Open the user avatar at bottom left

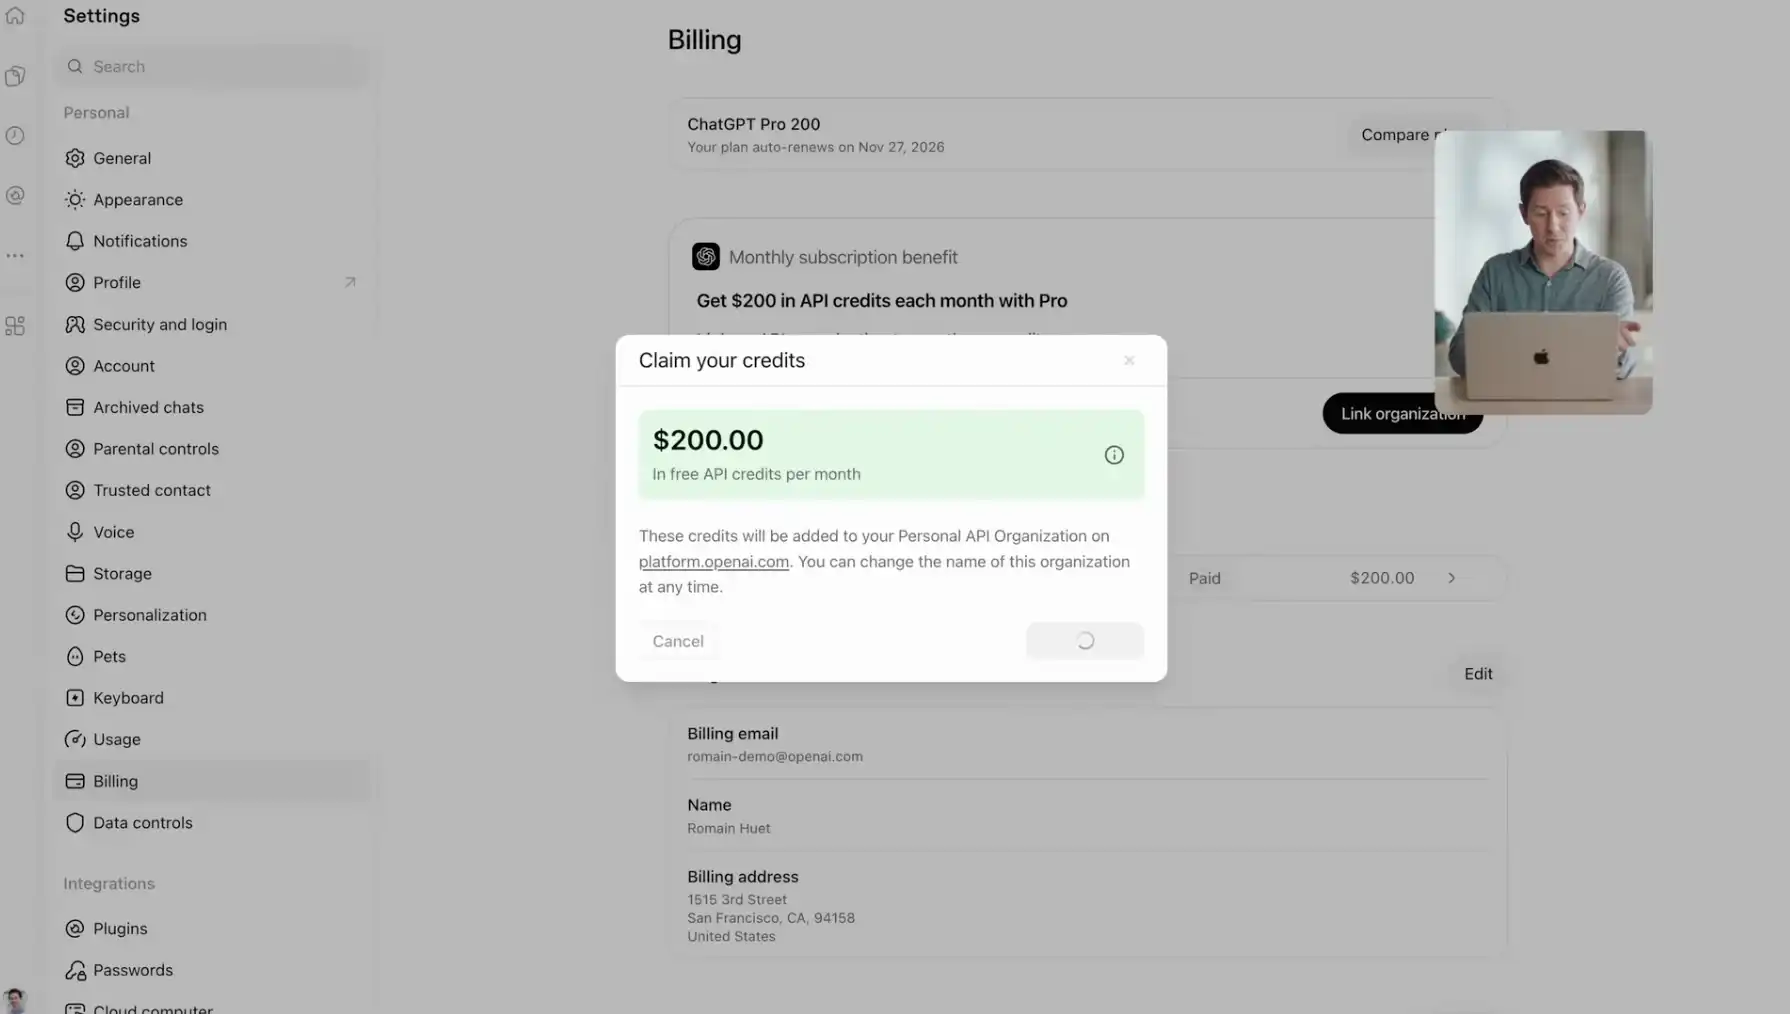(x=14, y=1000)
